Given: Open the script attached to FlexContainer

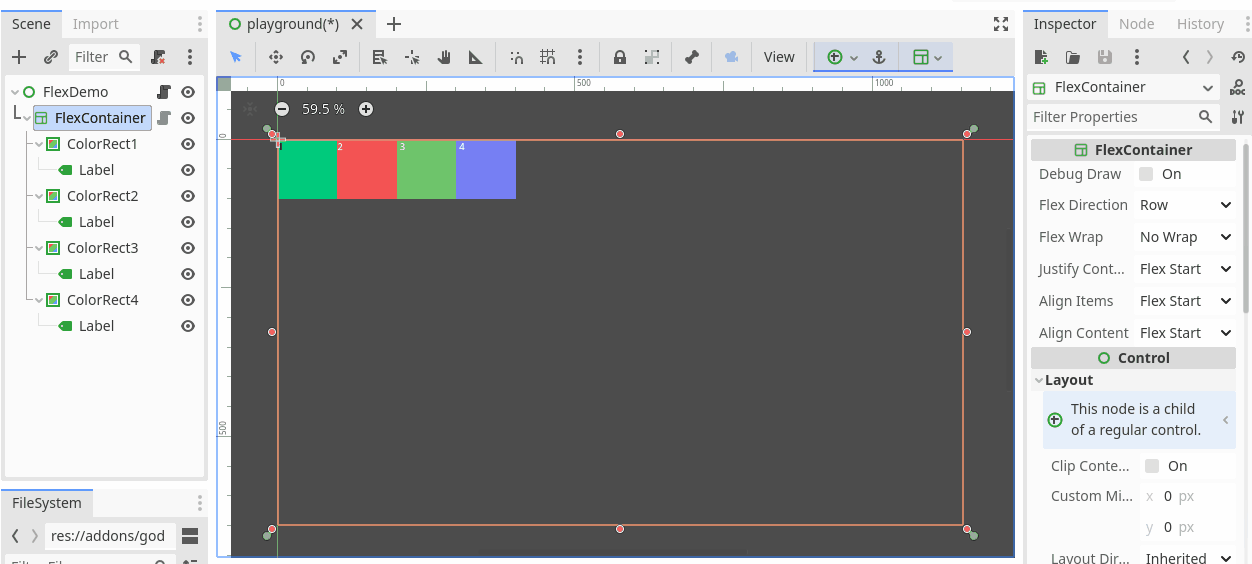Looking at the screenshot, I should (x=164, y=118).
